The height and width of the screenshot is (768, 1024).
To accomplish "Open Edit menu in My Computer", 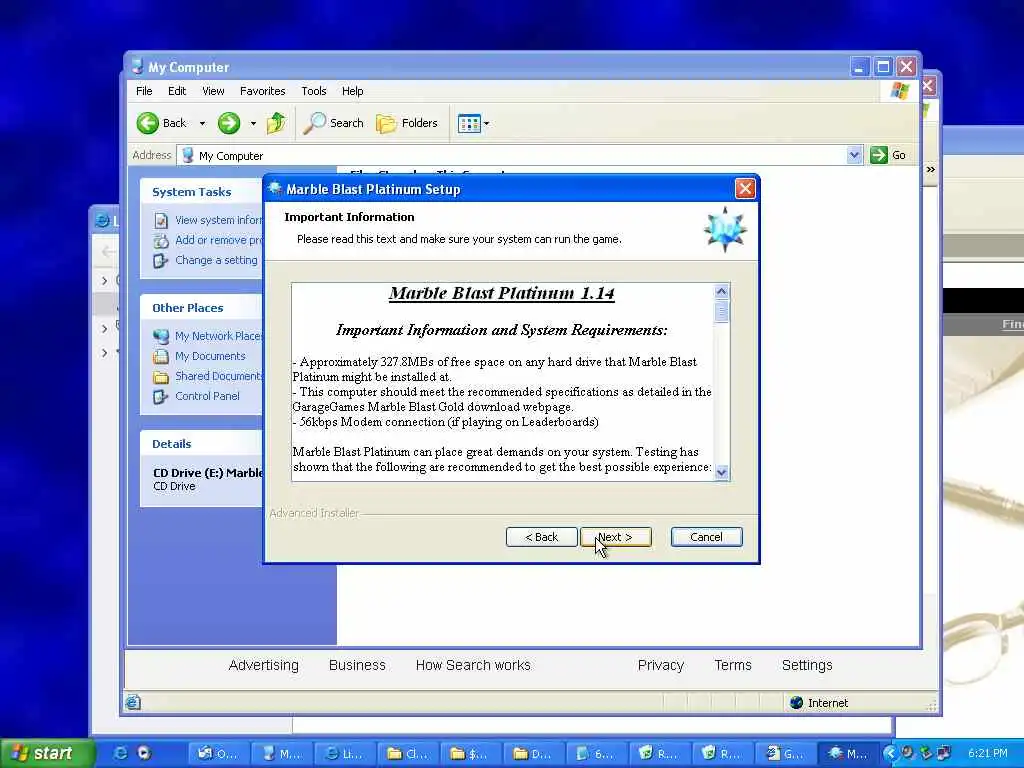I will coord(177,91).
